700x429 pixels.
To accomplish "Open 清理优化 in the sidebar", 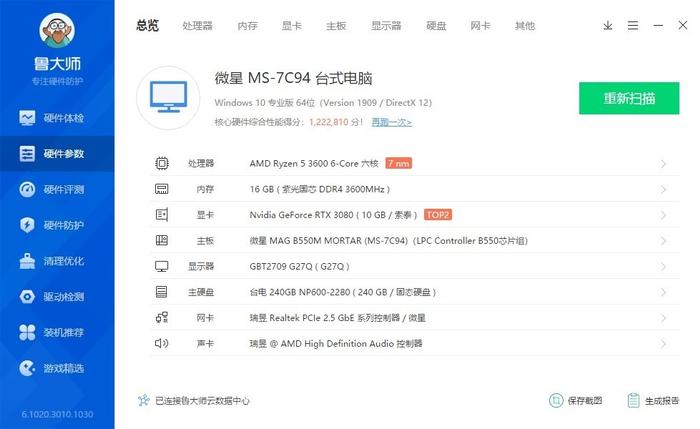I will pyautogui.click(x=57, y=261).
